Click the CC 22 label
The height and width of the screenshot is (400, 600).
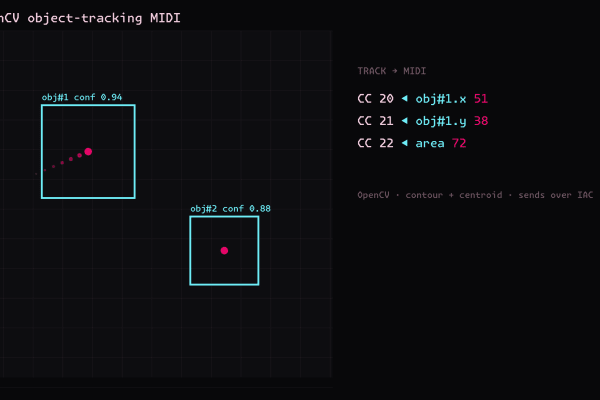(x=375, y=143)
